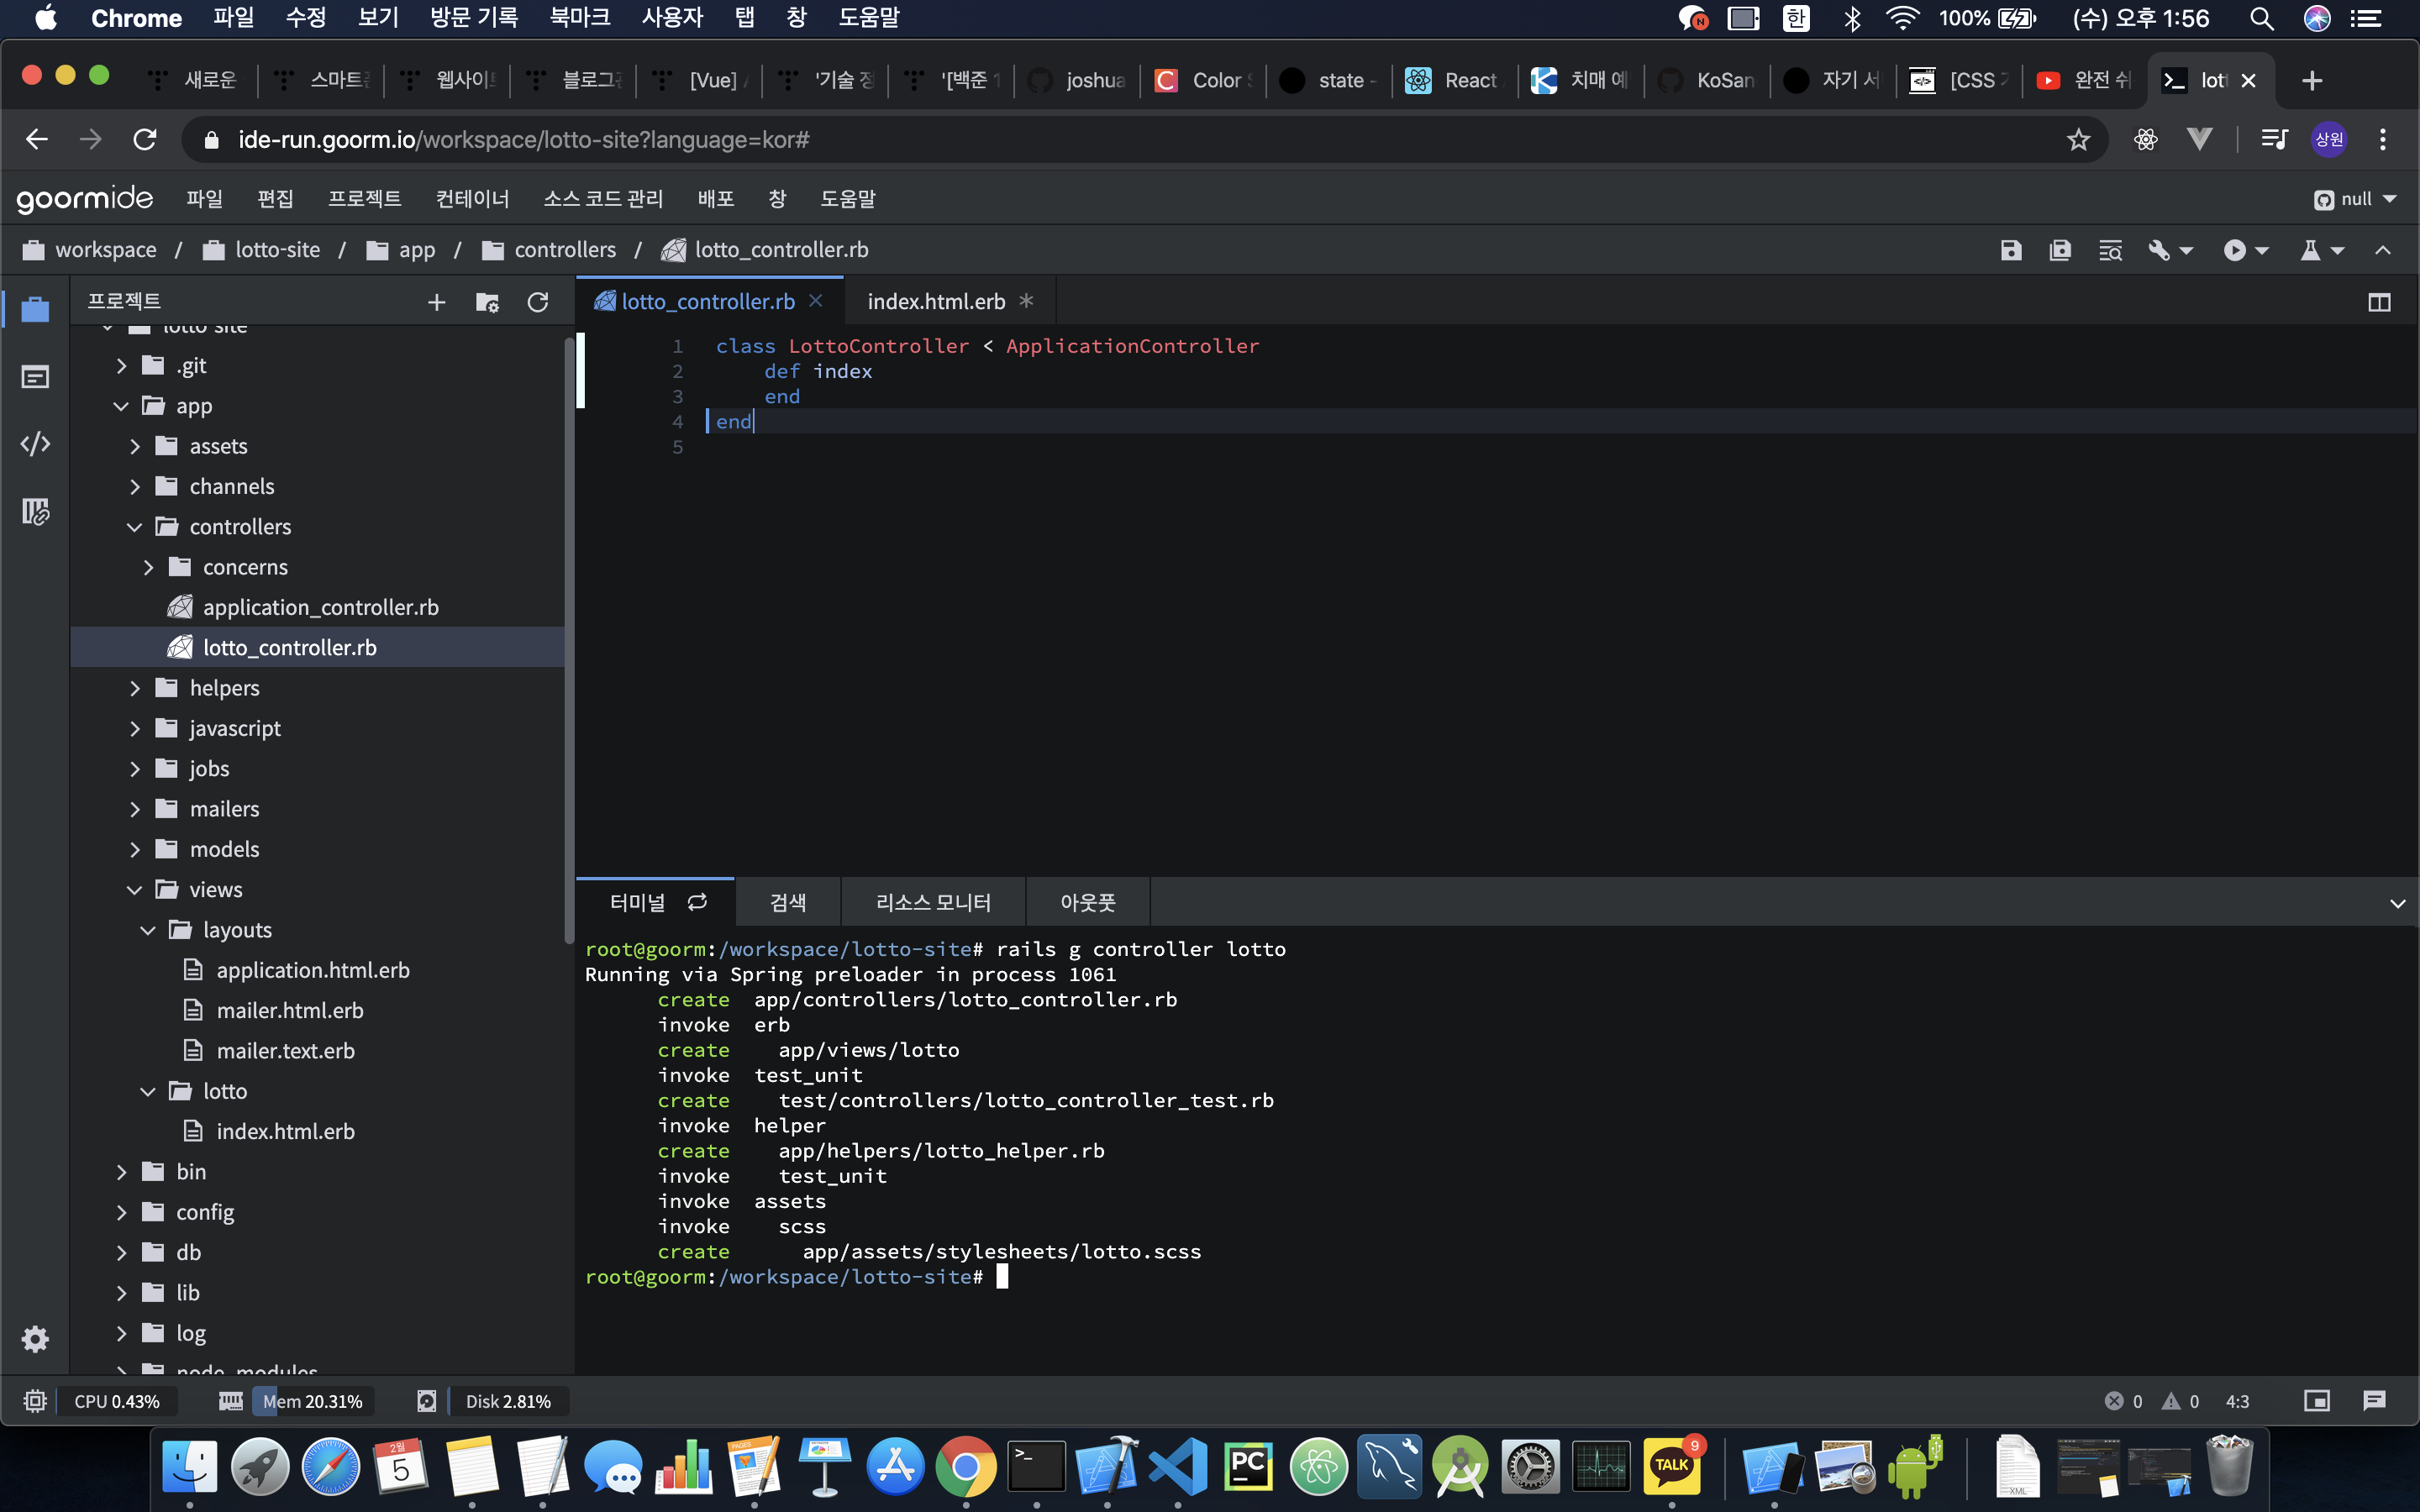Collapse the views folder

(x=135, y=890)
